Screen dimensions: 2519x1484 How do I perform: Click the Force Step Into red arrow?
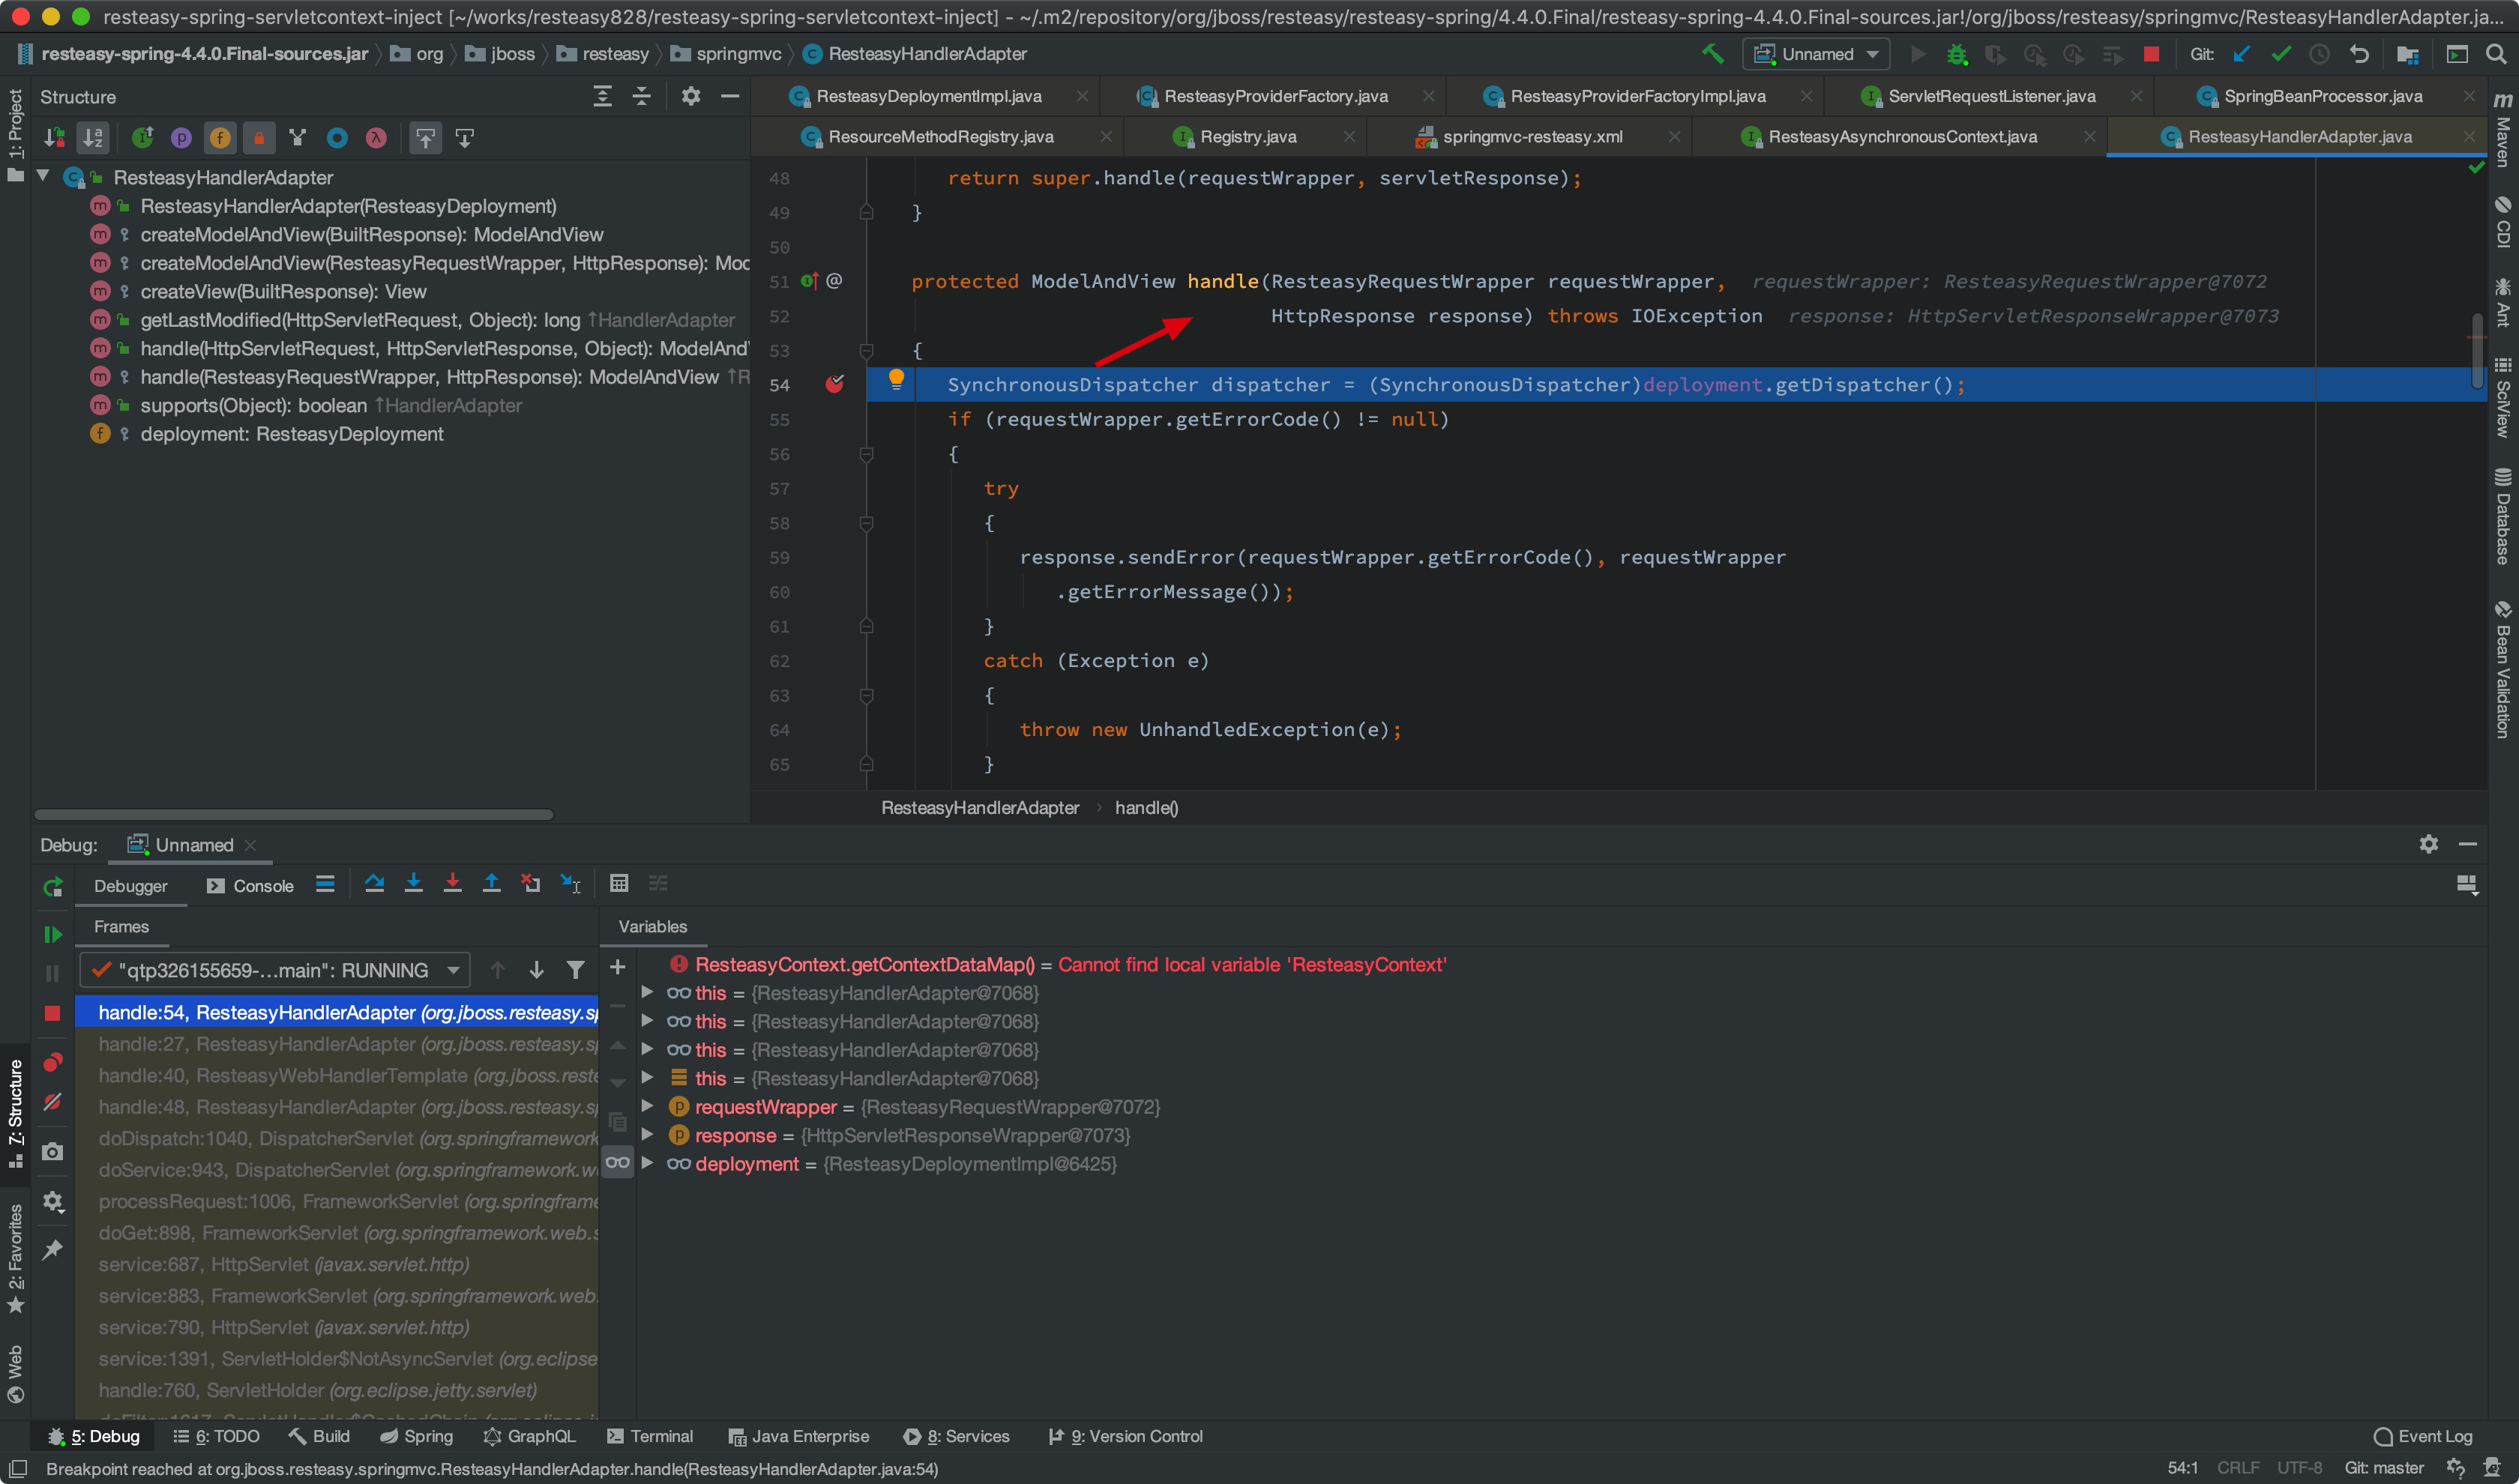point(452,884)
